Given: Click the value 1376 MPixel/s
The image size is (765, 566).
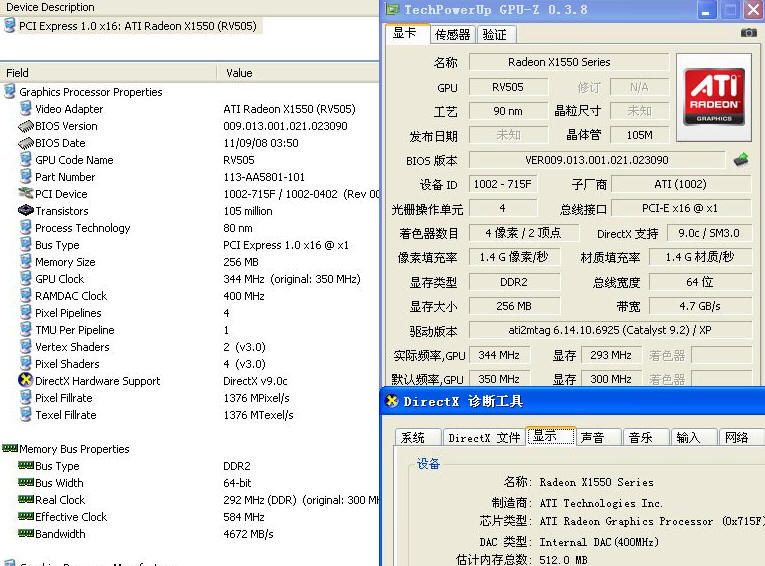Looking at the screenshot, I should 257,398.
